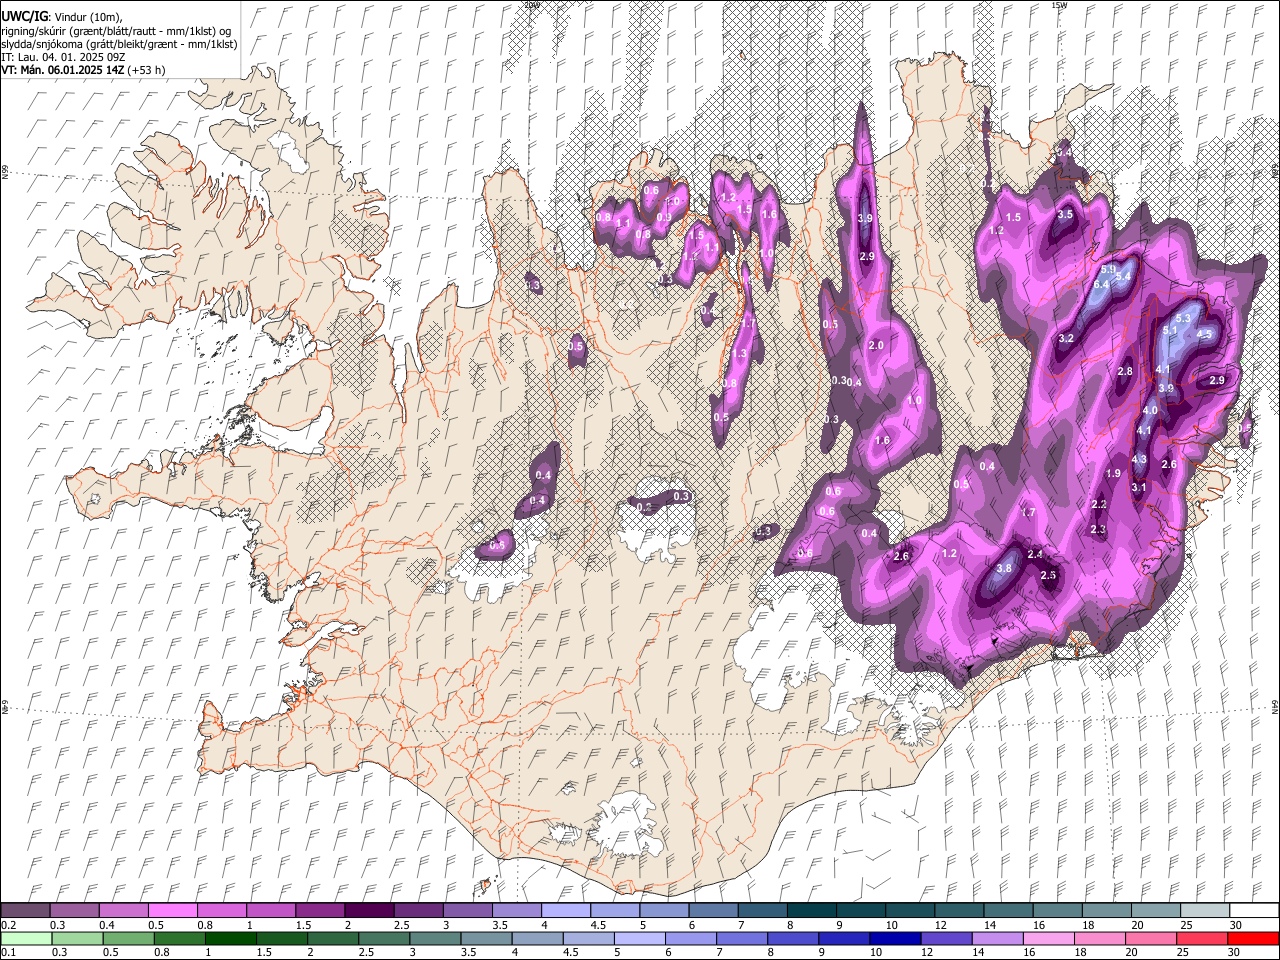Viewport: 1280px width, 960px height.
Task: Click the 2.2 precipitation value on map
Action: click(1099, 504)
